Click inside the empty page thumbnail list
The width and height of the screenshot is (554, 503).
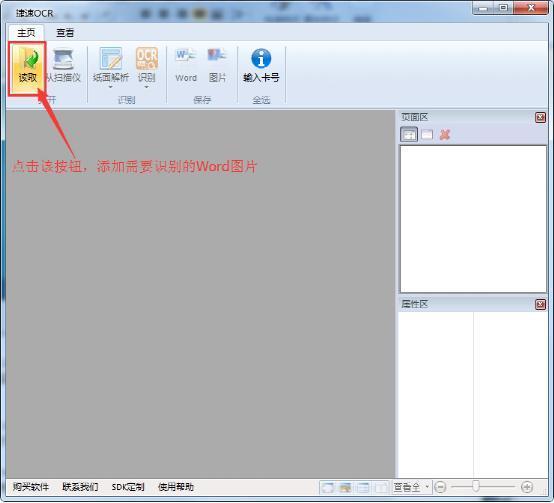click(x=473, y=219)
